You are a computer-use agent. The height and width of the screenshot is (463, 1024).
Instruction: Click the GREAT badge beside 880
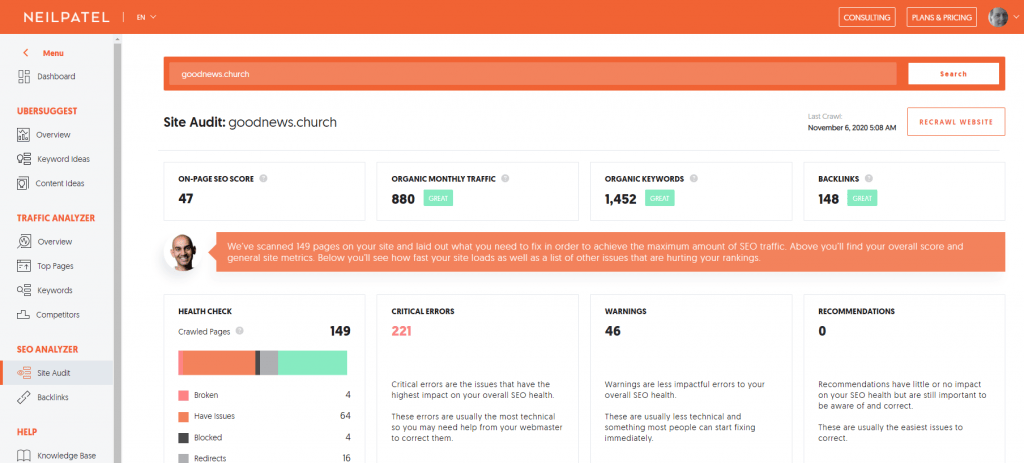[x=438, y=199]
